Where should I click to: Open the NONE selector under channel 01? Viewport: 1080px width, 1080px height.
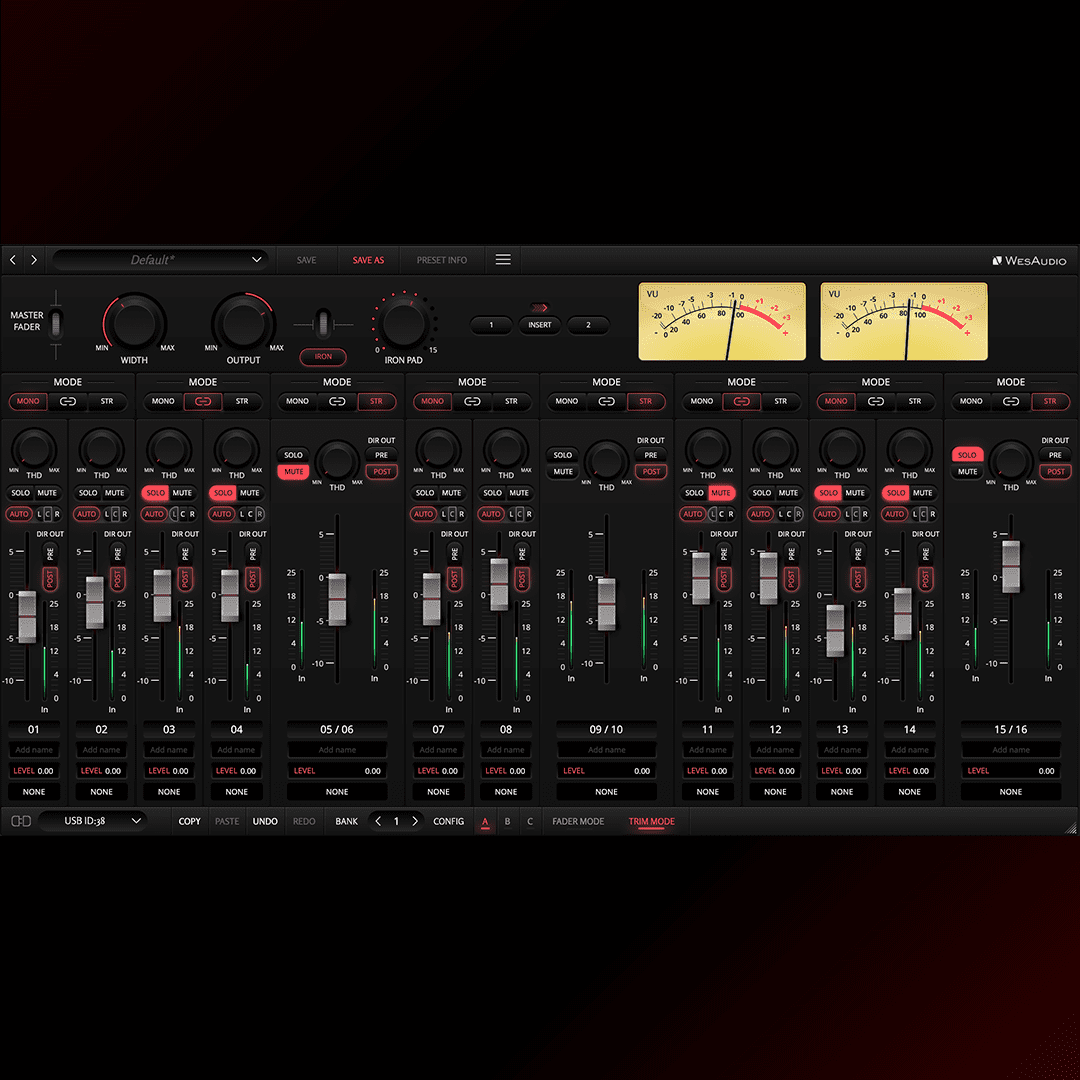34,792
